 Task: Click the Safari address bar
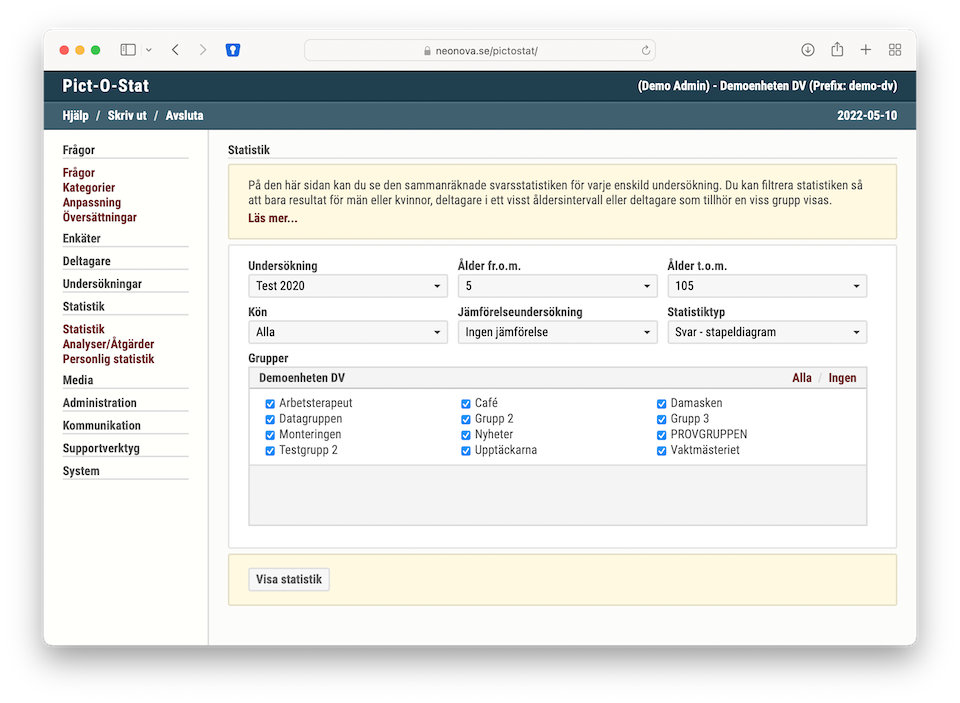click(x=480, y=50)
